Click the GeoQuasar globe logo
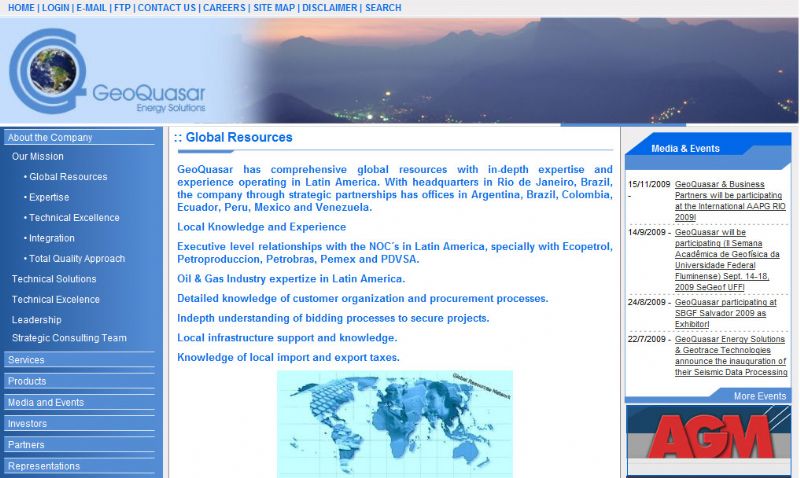Image resolution: width=800 pixels, height=478 pixels. pos(47,71)
